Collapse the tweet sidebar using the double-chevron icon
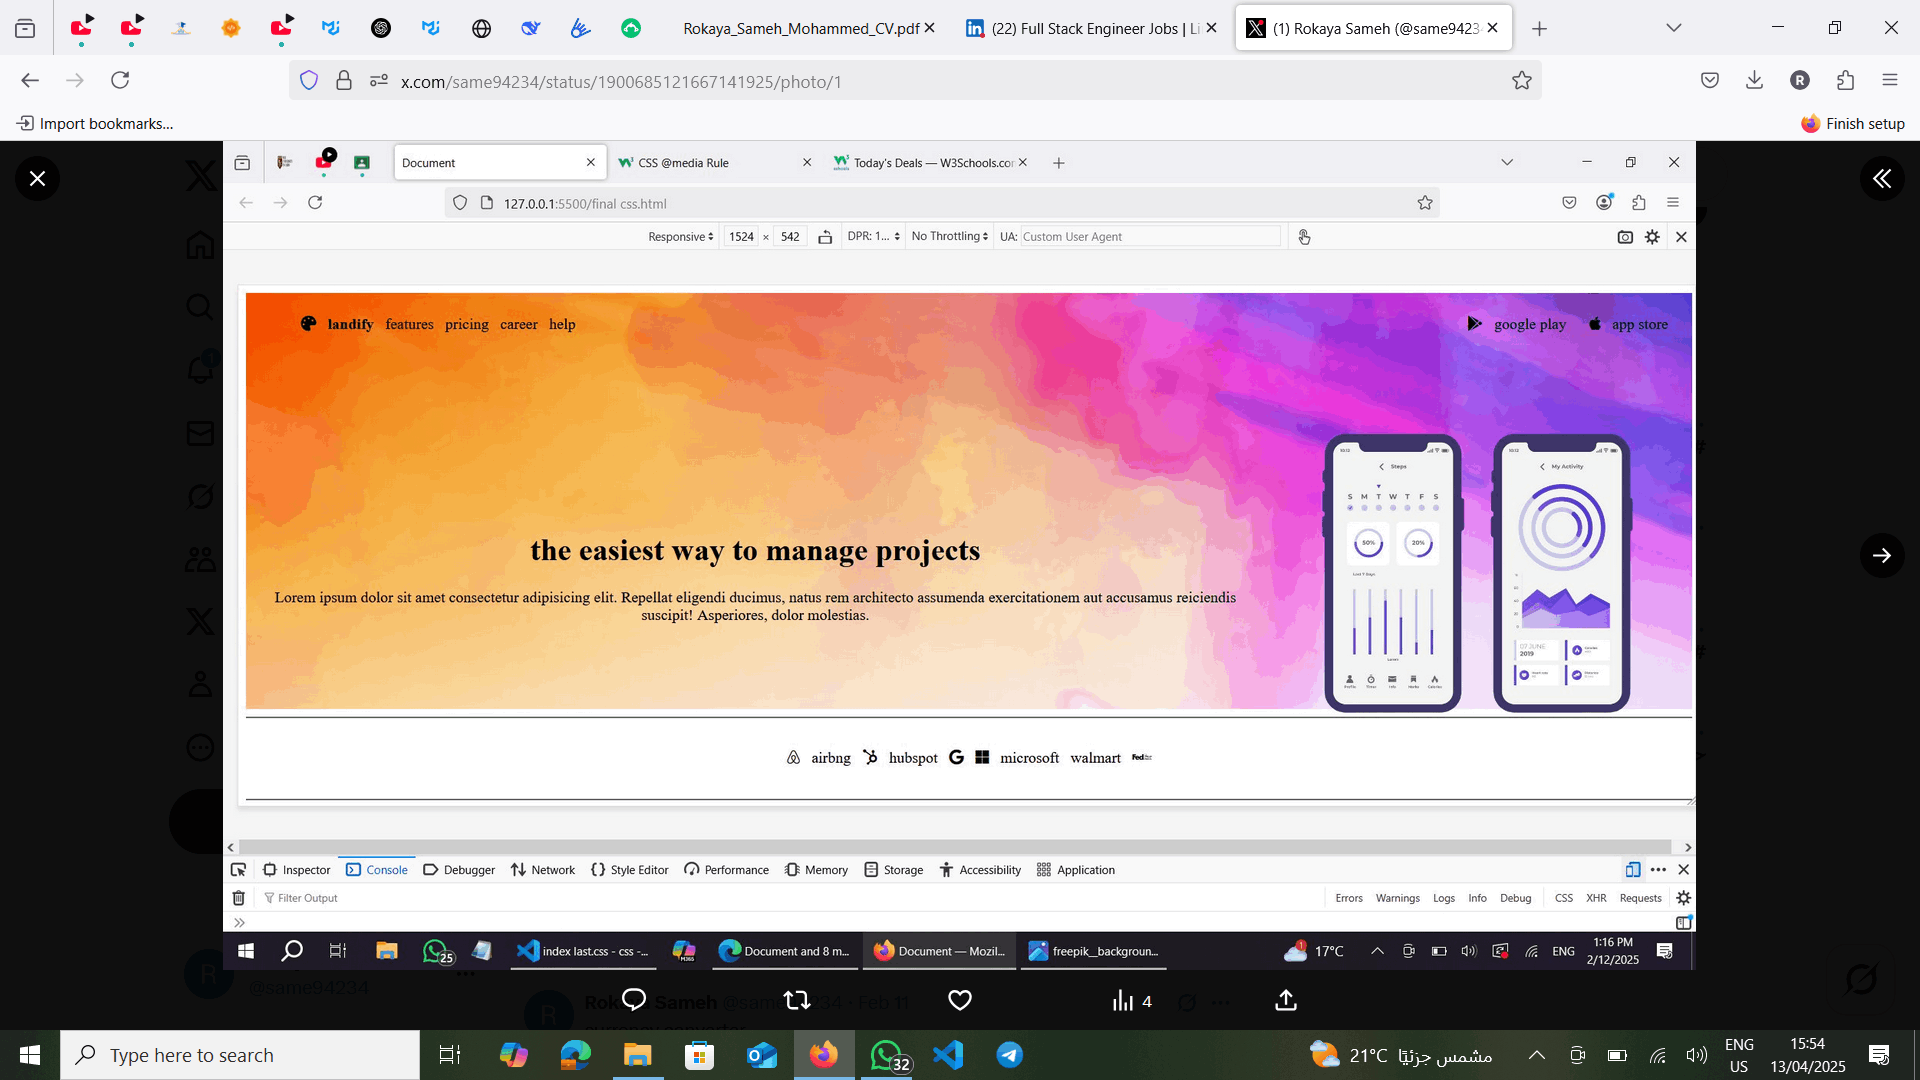 point(1882,179)
